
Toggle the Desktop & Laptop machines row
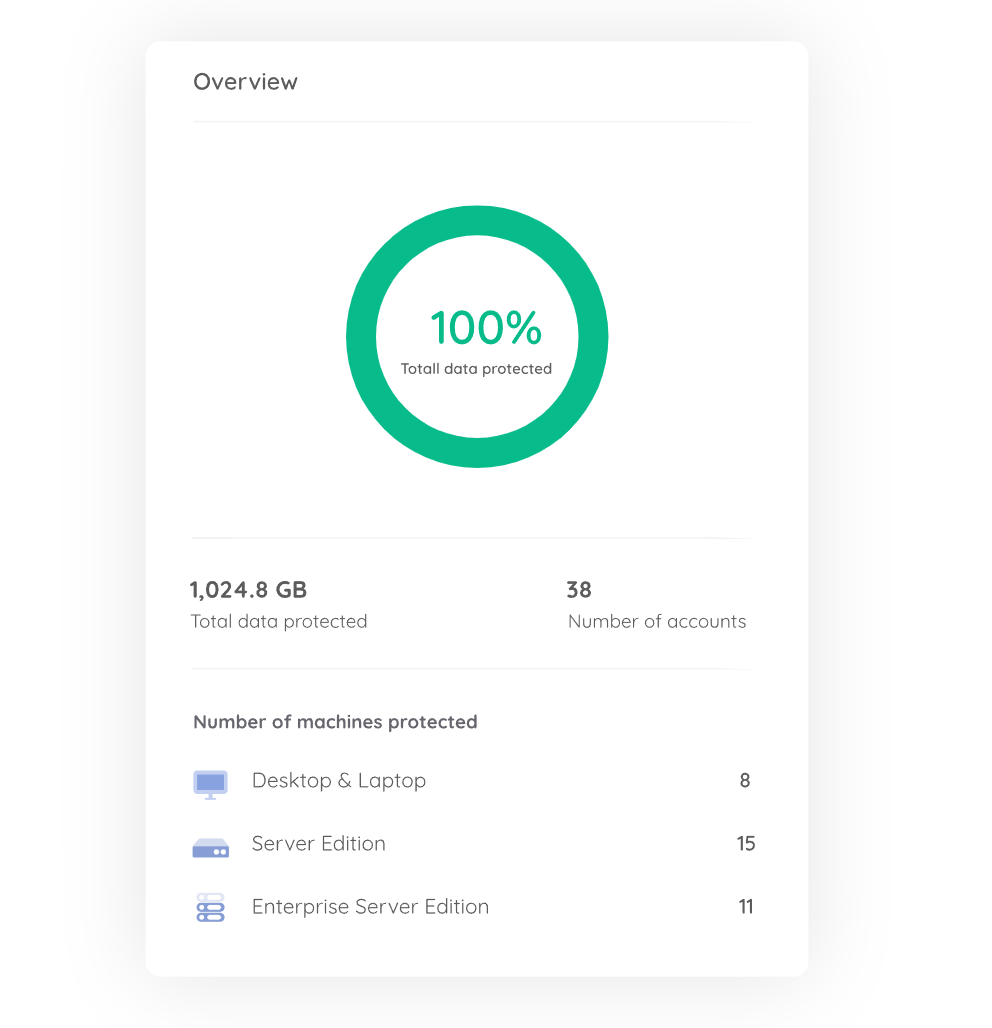(x=470, y=782)
